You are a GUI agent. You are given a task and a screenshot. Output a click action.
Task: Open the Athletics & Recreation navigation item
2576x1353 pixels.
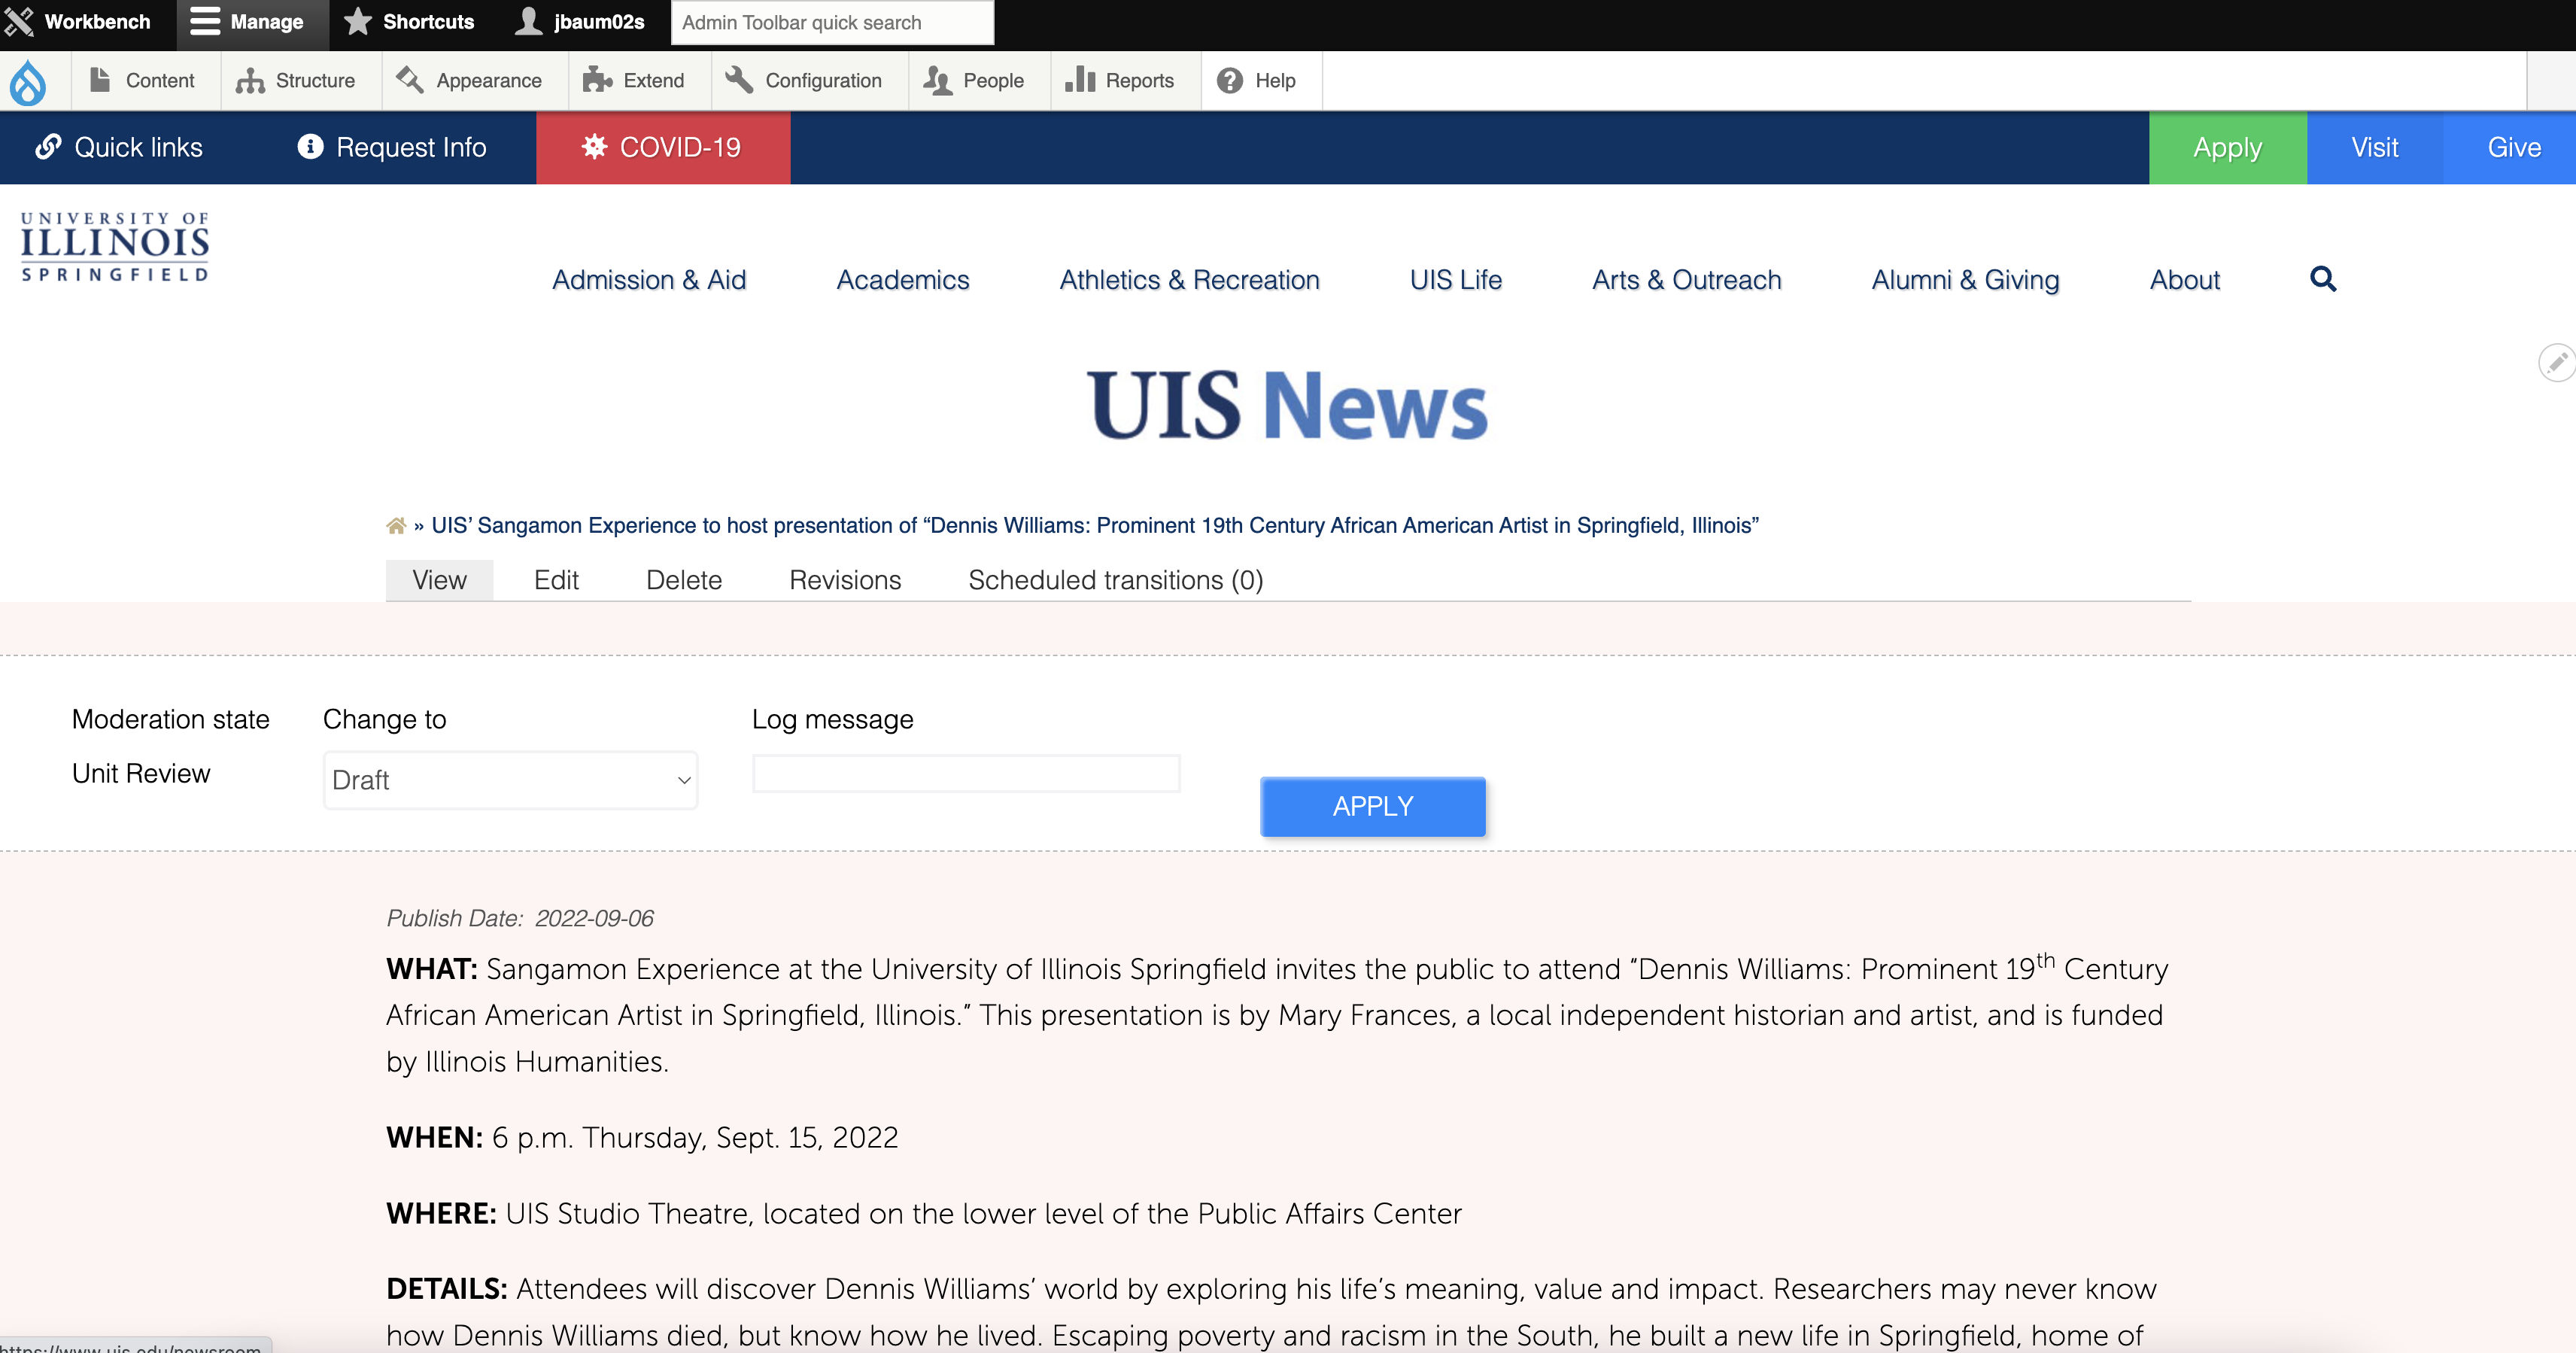coord(1190,280)
